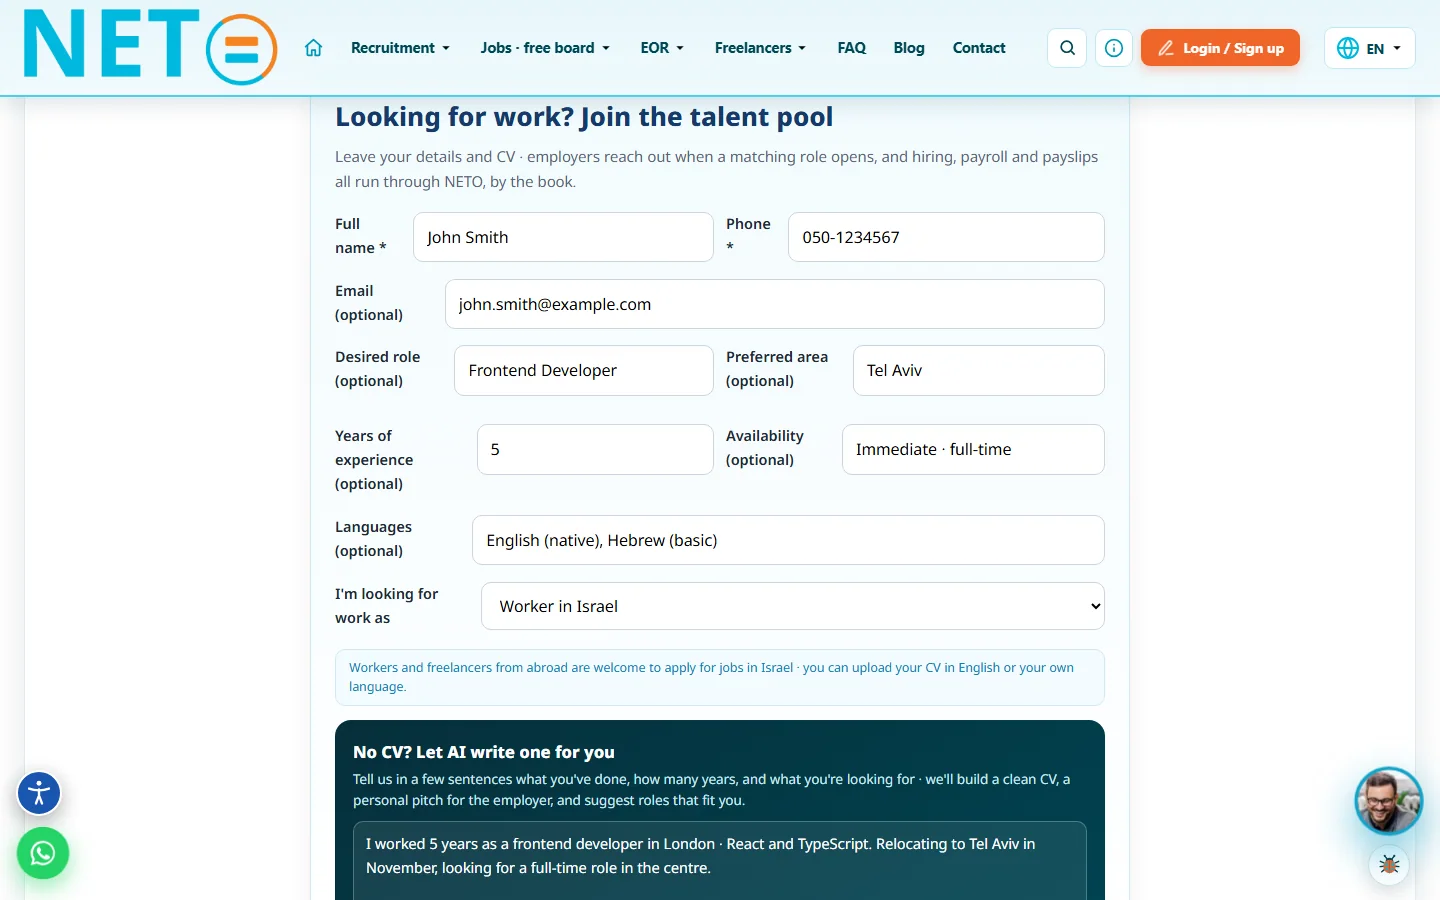Click the NETO logo
This screenshot has width=1440, height=900.
pyautogui.click(x=150, y=47)
